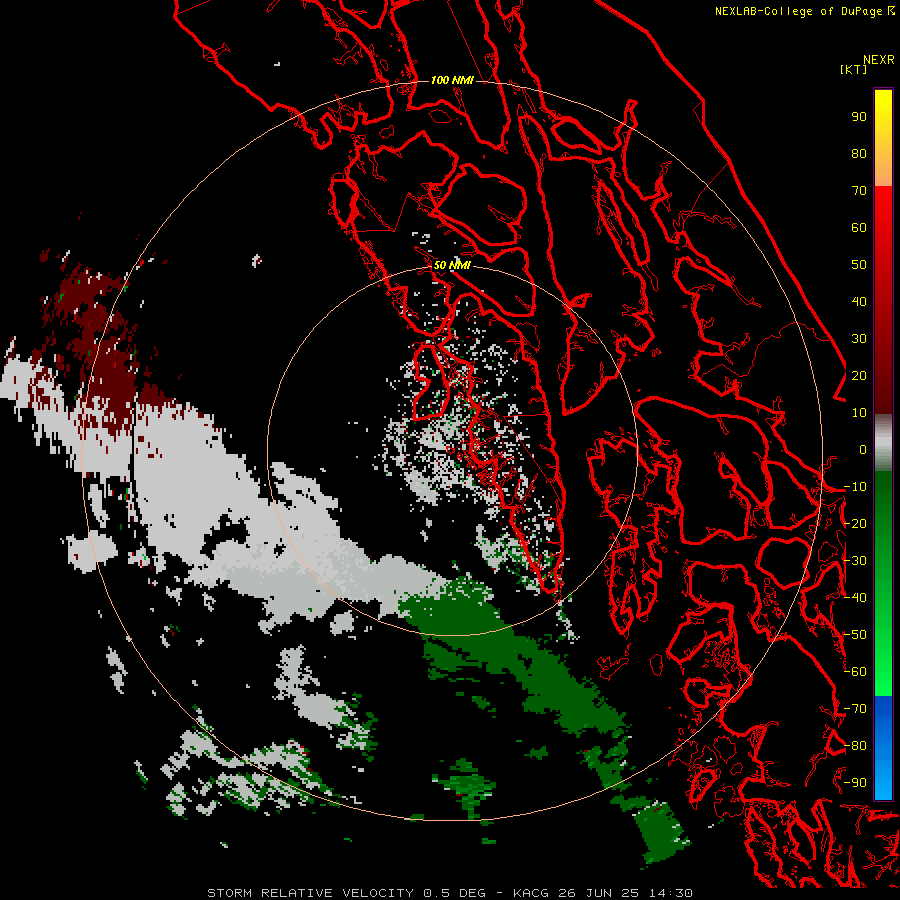Click the 0 value on the velocity scale
900x900 pixels.
click(863, 450)
